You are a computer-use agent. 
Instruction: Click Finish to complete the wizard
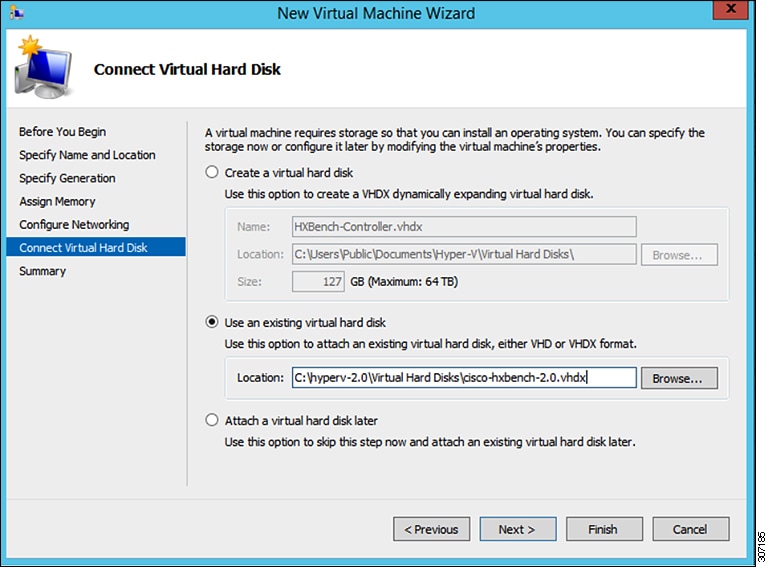pos(604,529)
